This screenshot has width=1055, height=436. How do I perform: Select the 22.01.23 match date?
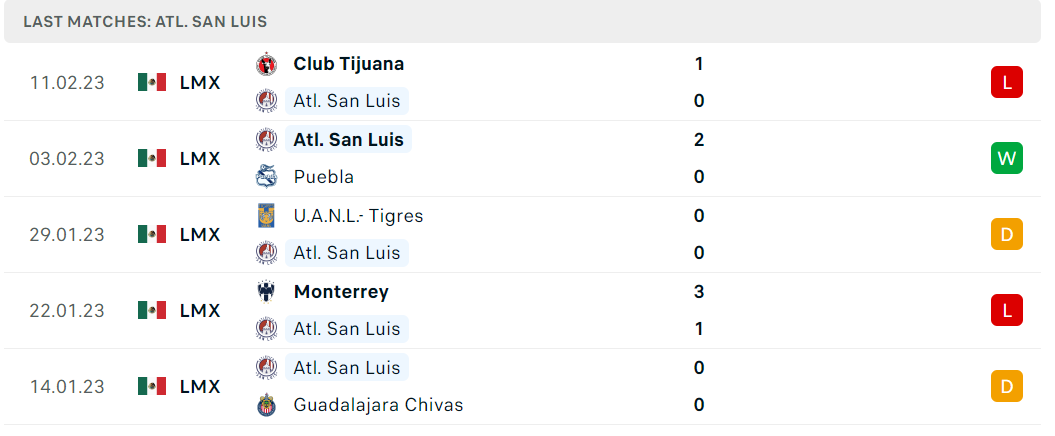67,311
